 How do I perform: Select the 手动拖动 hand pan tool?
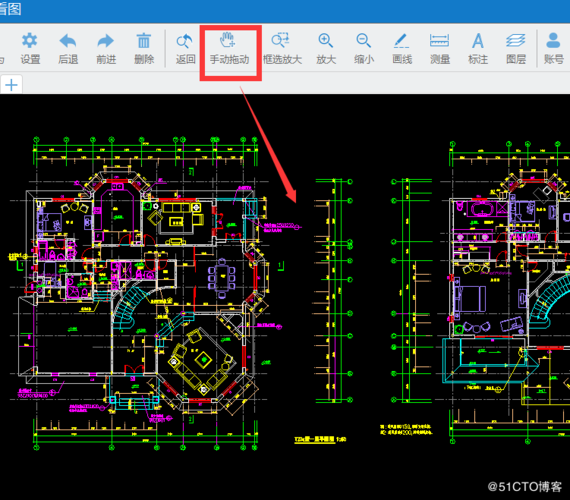pos(229,48)
